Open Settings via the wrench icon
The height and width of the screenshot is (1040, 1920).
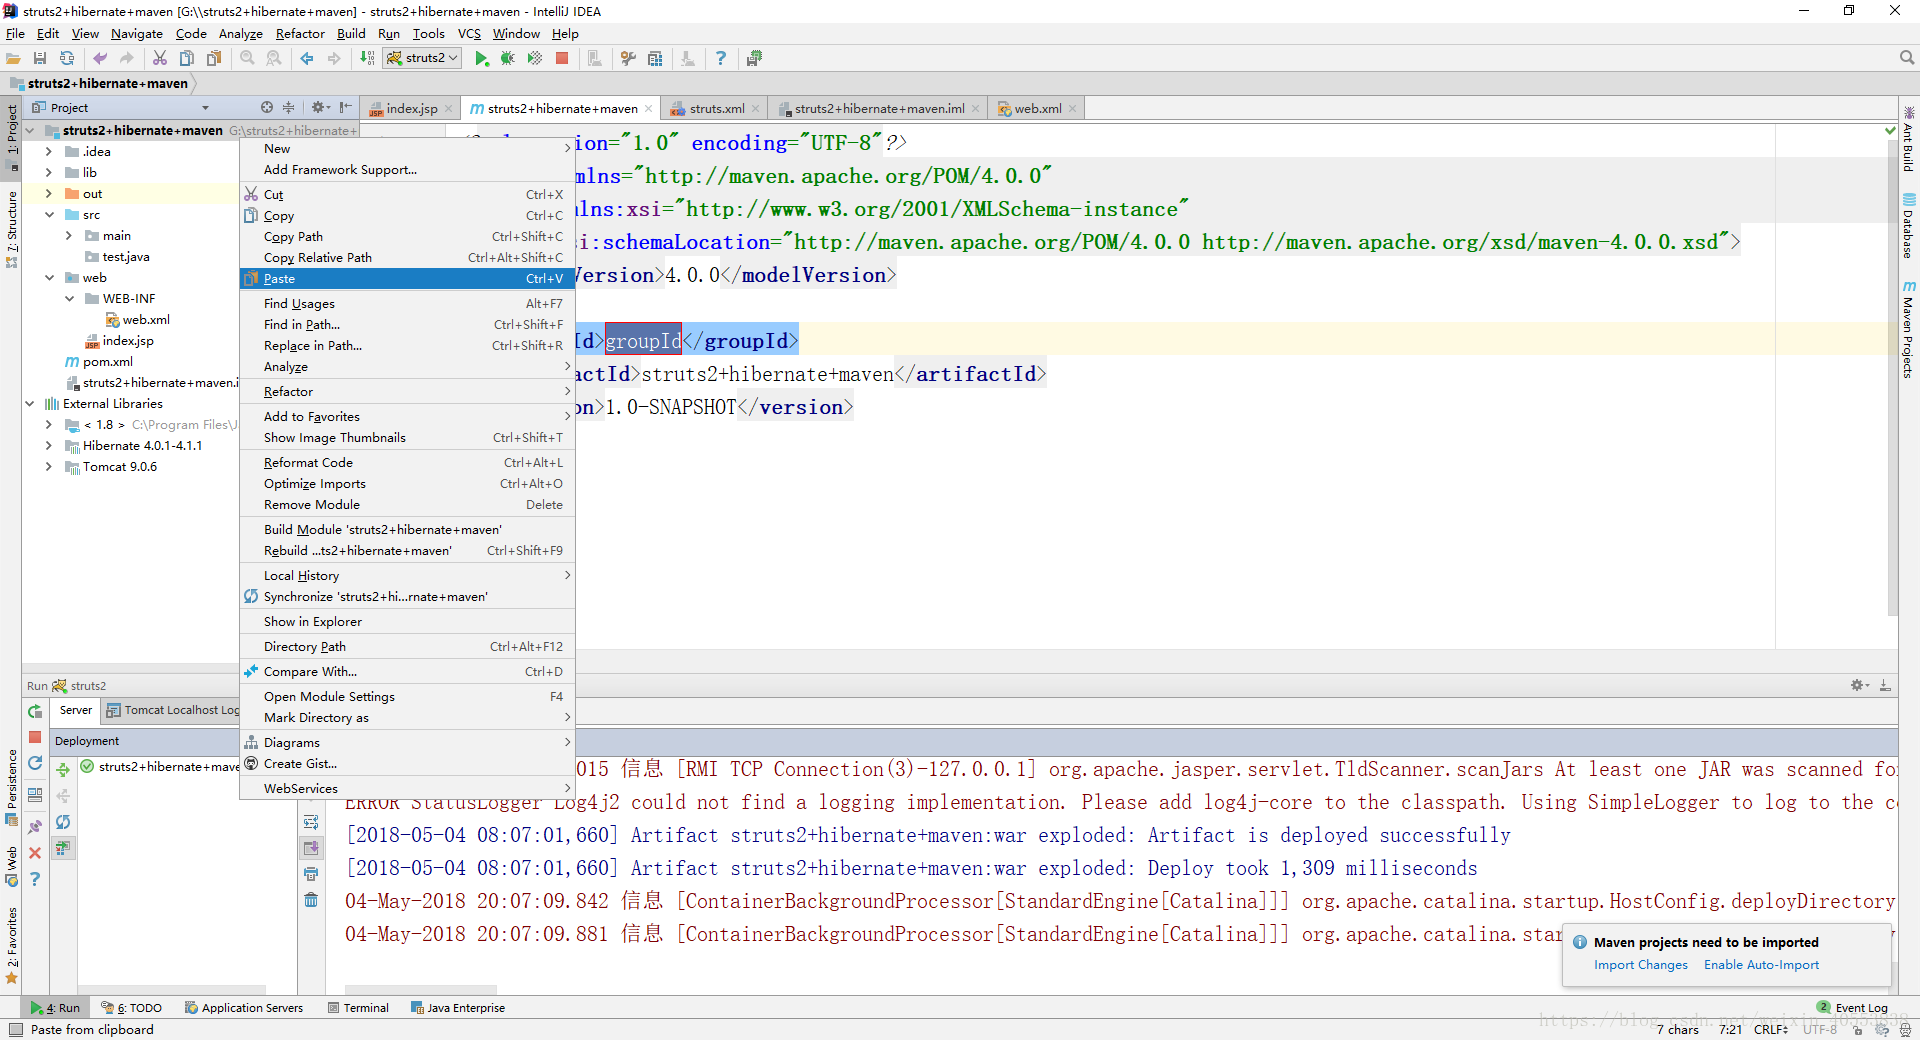point(628,58)
